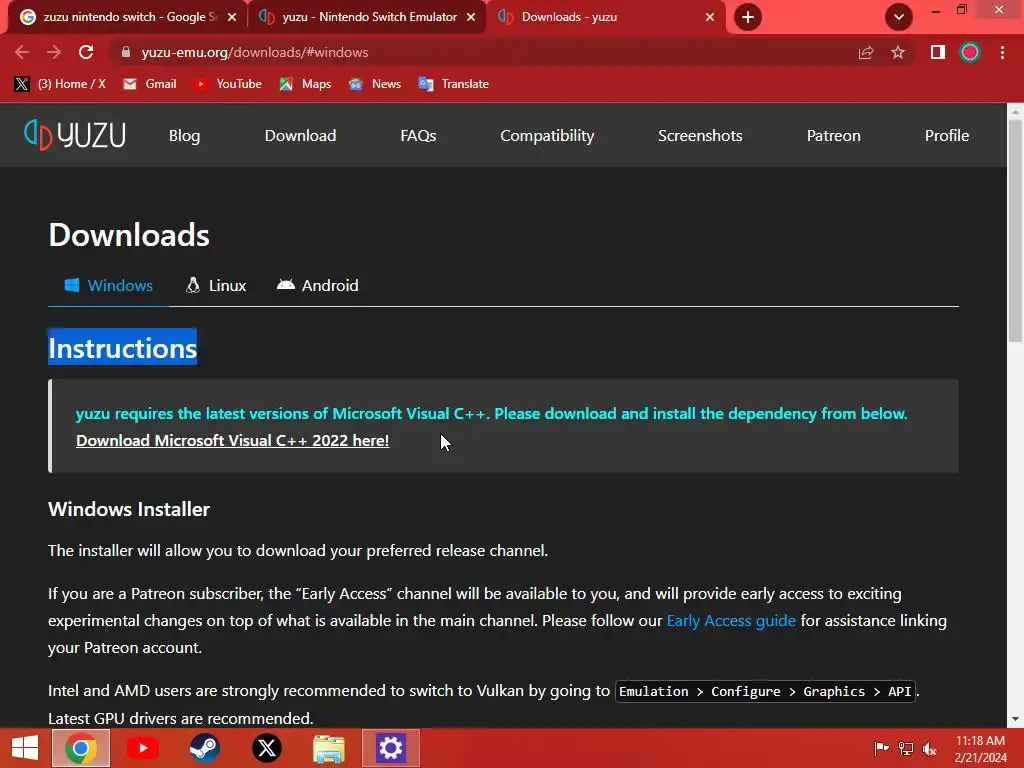This screenshot has width=1024, height=768.
Task: Open the Chrome profile avatar
Action: (x=970, y=52)
